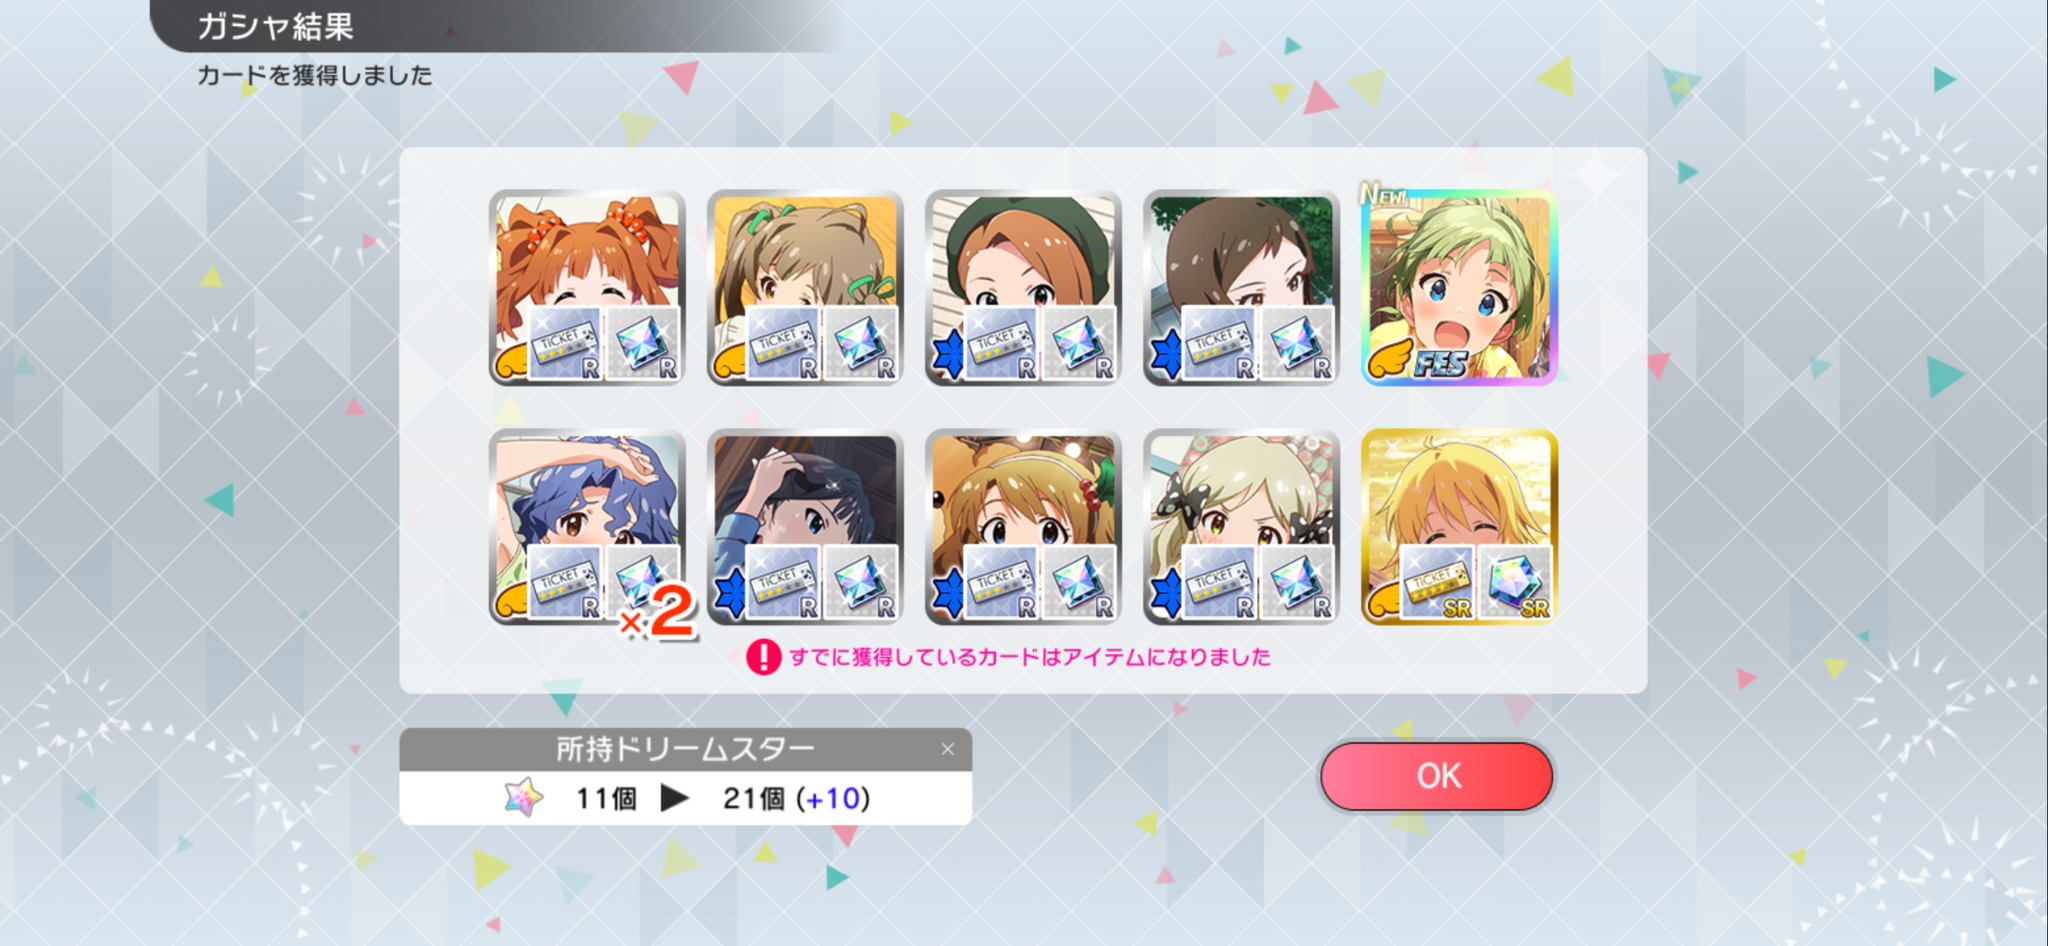Click the blue SR gem icon
The height and width of the screenshot is (946, 2048).
[x=1515, y=582]
